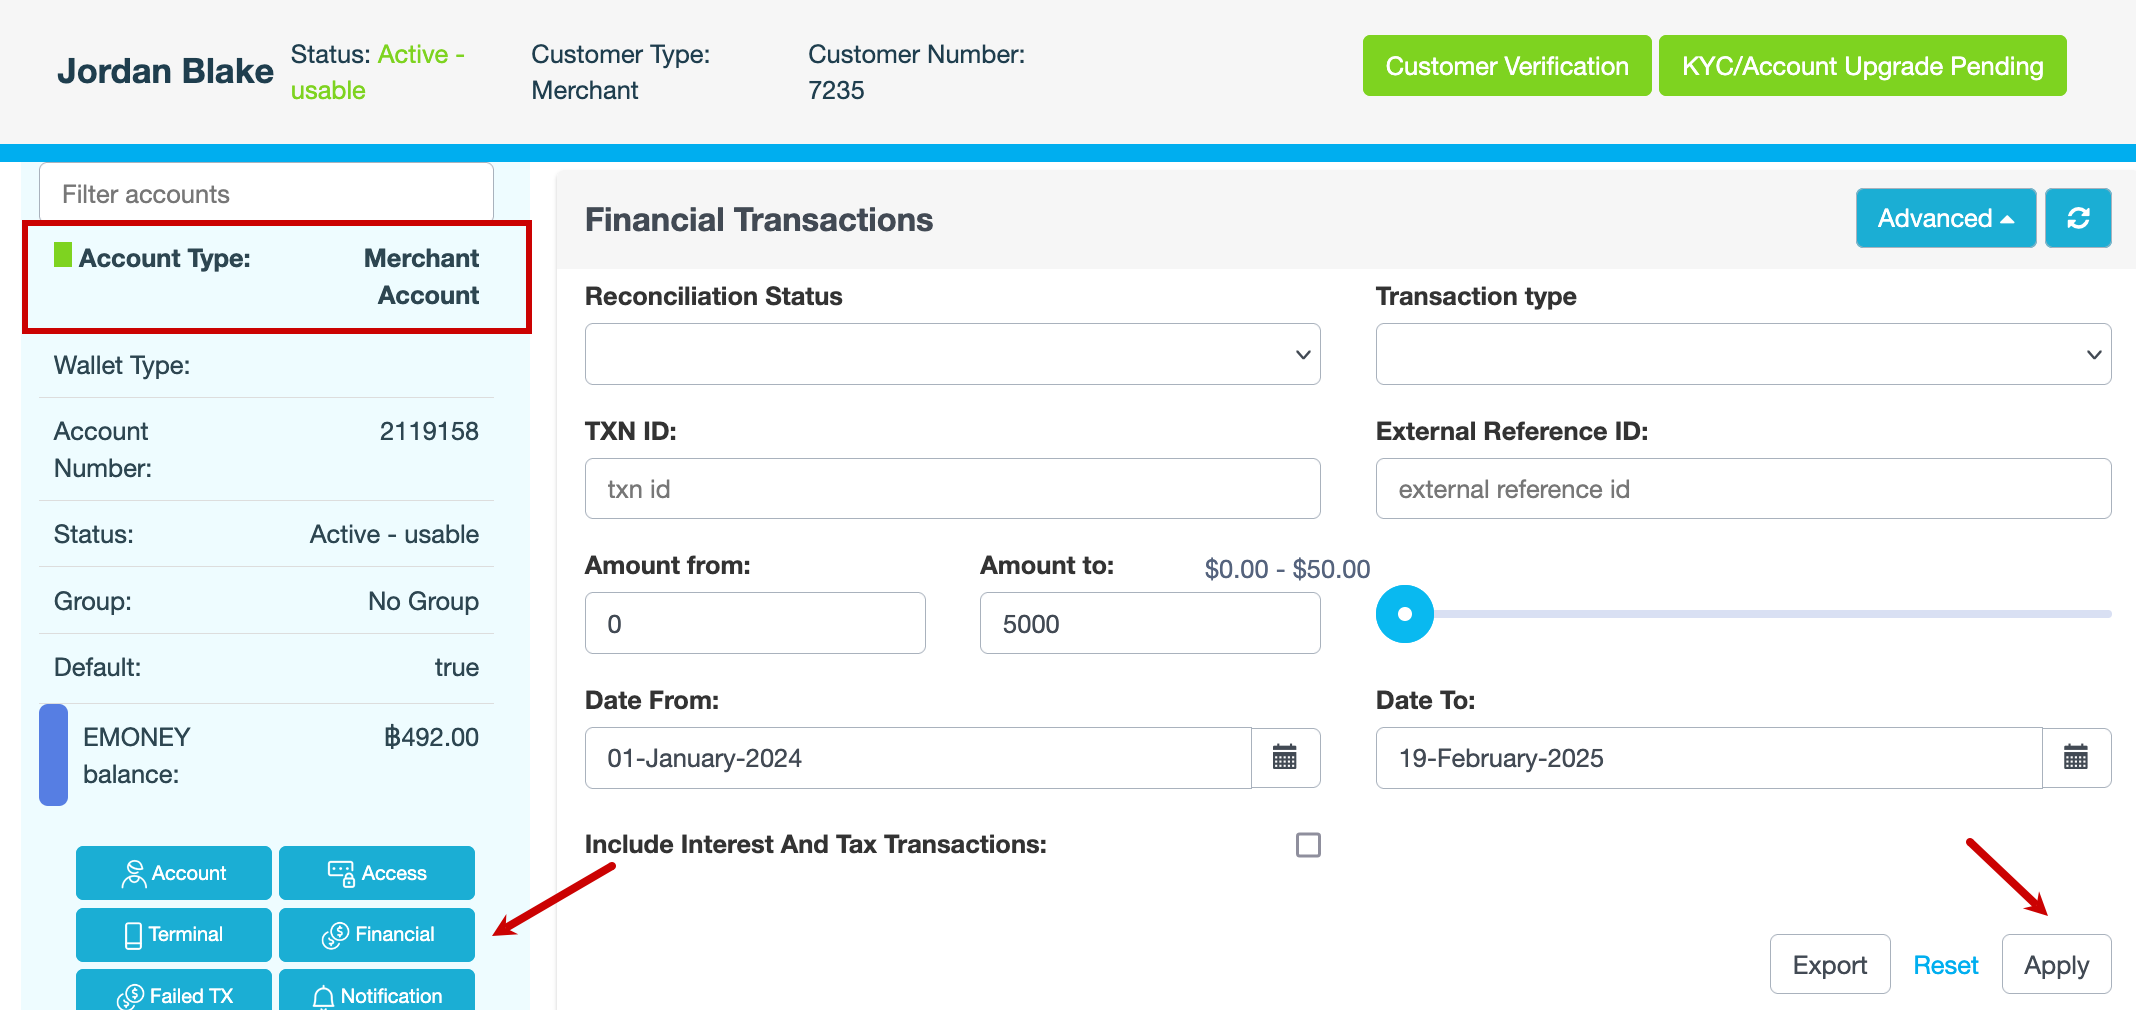This screenshot has height=1010, width=2136.
Task: Apply the transaction filters
Action: pos(2056,965)
